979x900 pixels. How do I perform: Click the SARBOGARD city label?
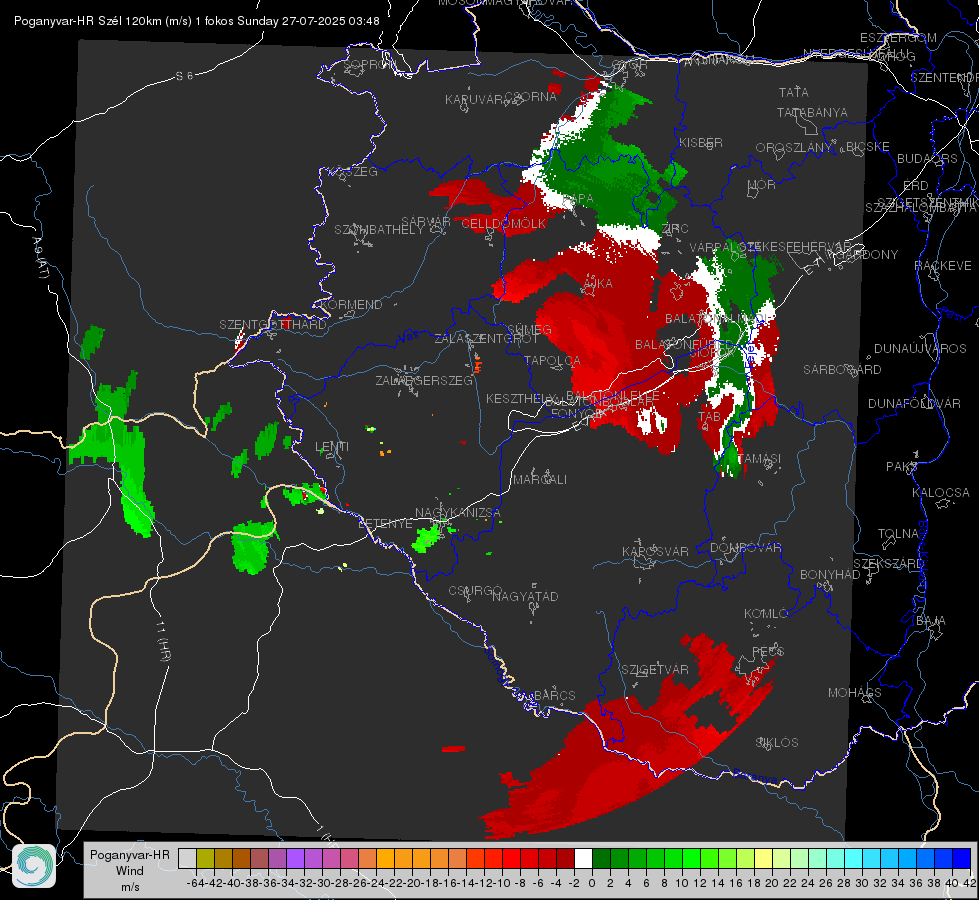coord(842,370)
